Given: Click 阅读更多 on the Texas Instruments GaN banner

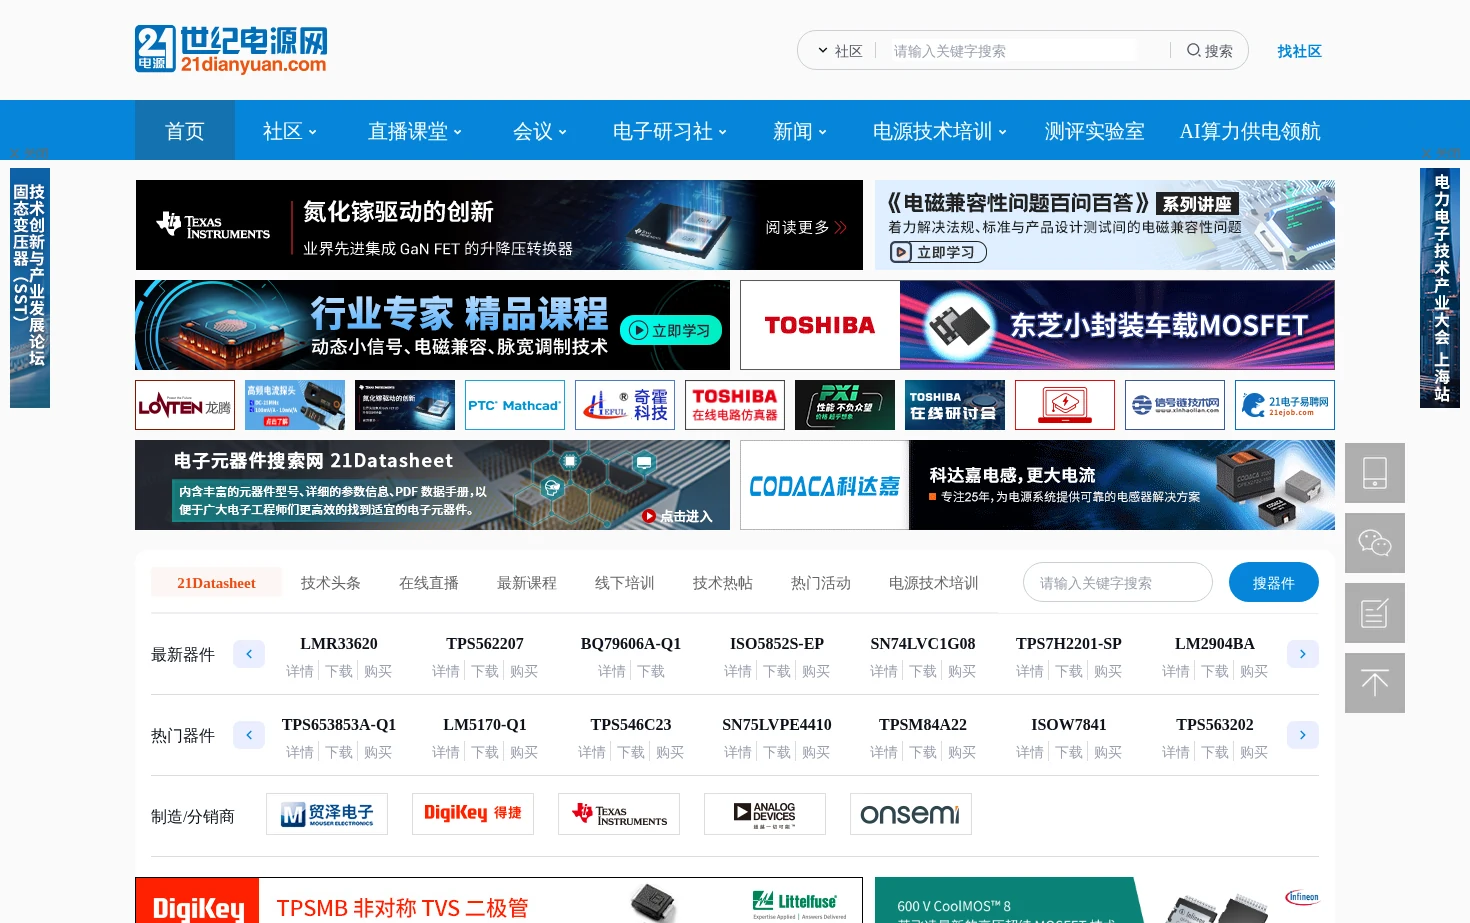Looking at the screenshot, I should coord(806,227).
